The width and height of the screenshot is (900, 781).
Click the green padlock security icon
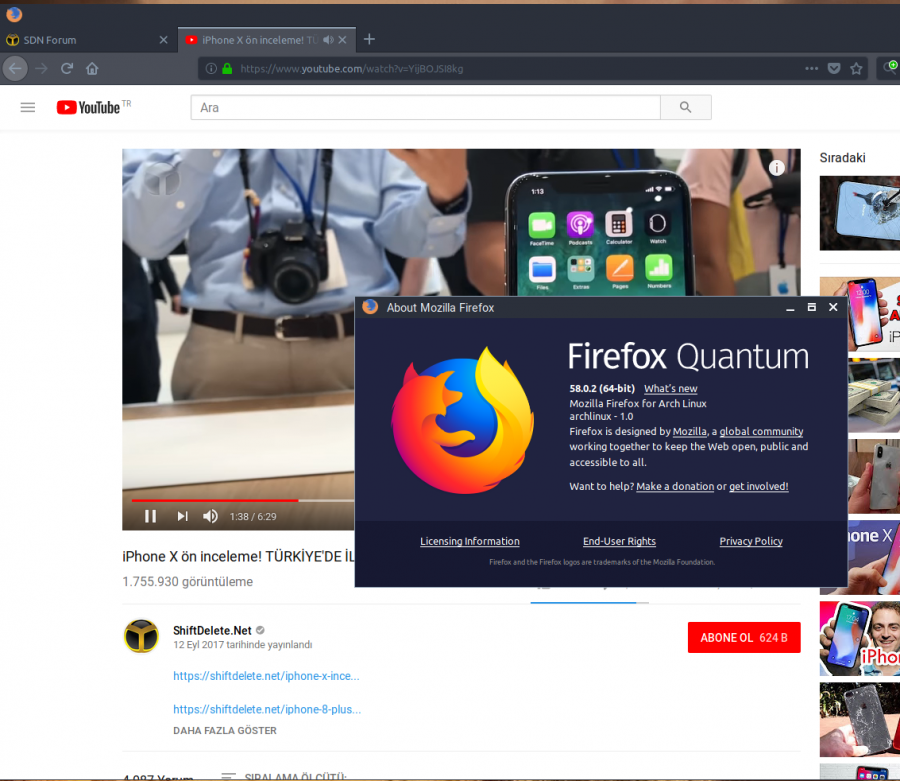coord(227,69)
